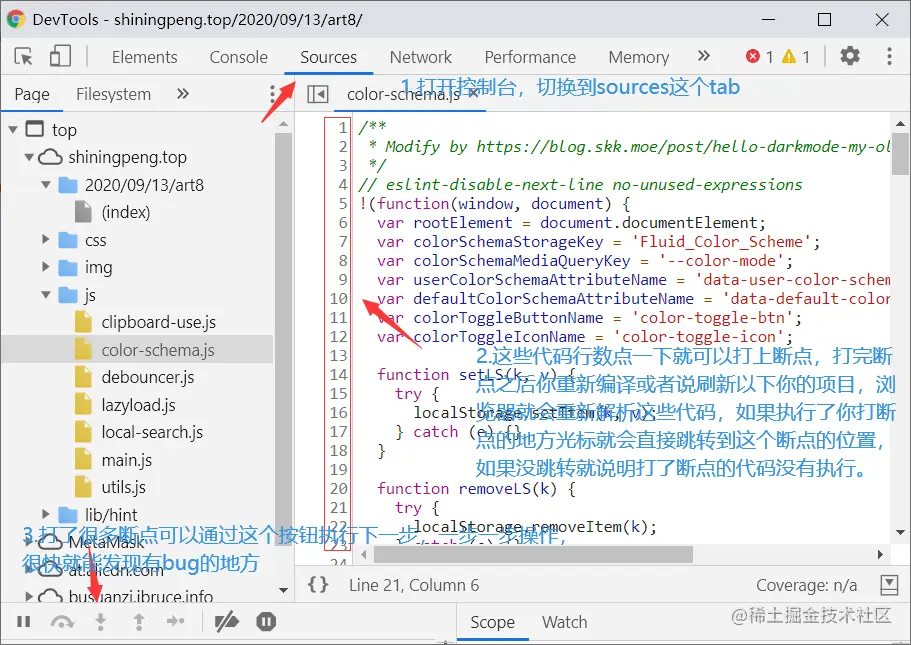Open the customize DevTools kebab menu
911x645 pixels.
click(x=889, y=56)
